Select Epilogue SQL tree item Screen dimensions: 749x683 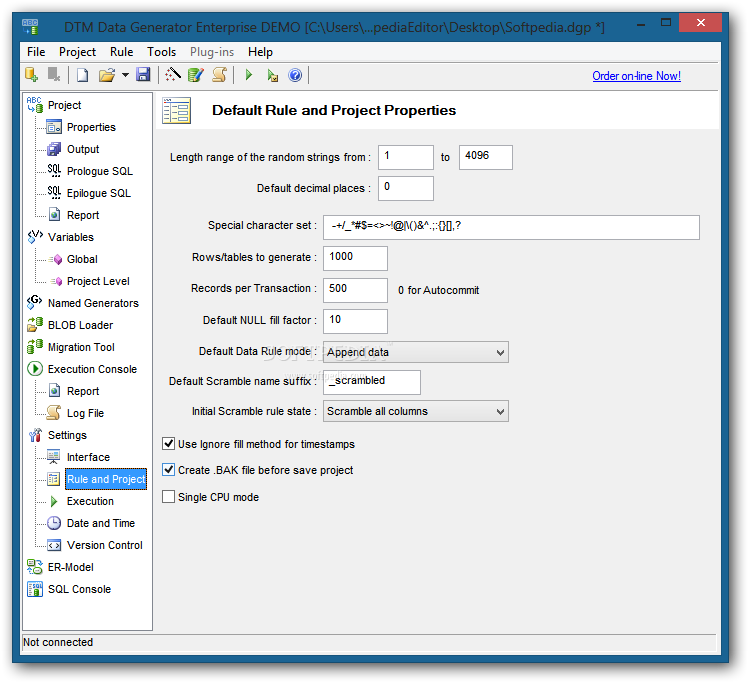(99, 193)
